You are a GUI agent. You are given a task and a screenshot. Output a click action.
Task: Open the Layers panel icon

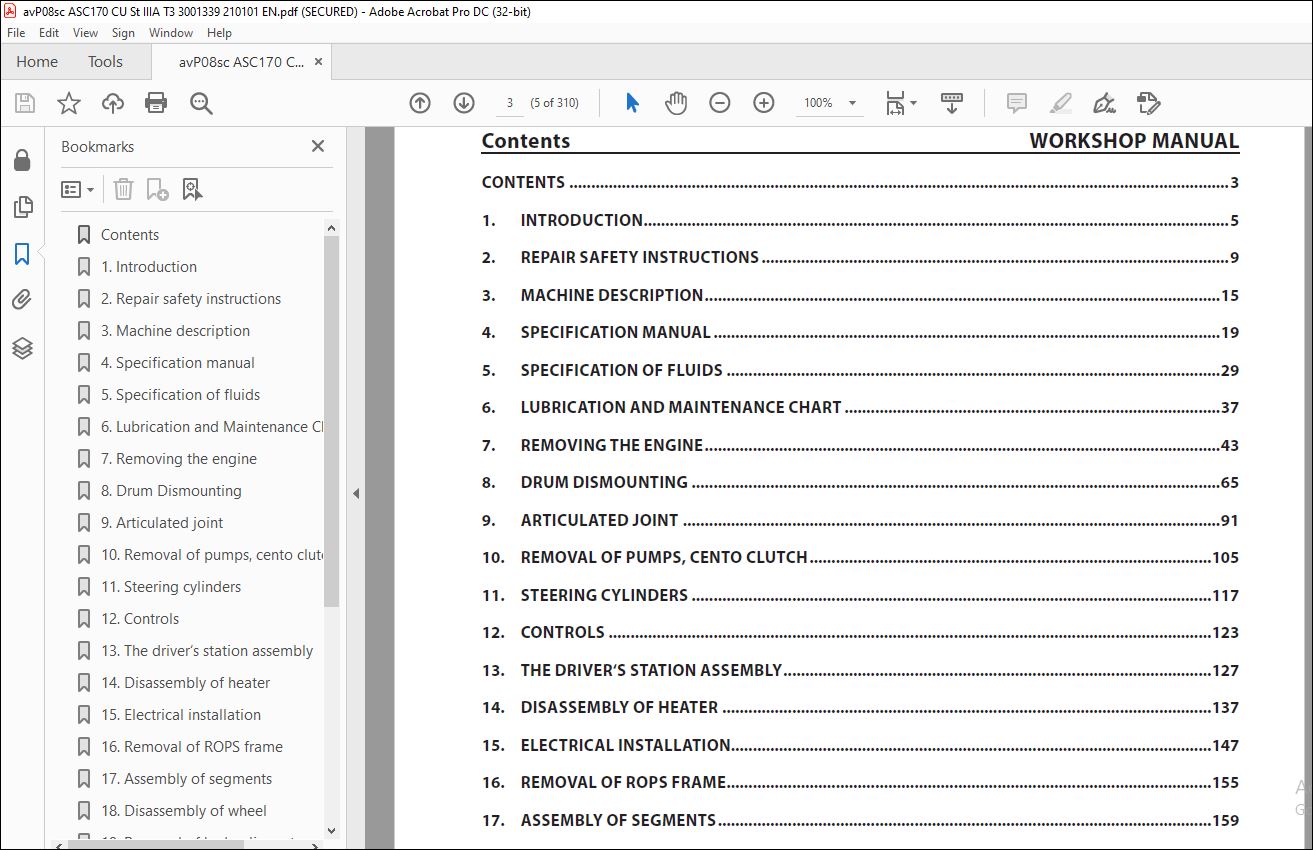[x=22, y=347]
